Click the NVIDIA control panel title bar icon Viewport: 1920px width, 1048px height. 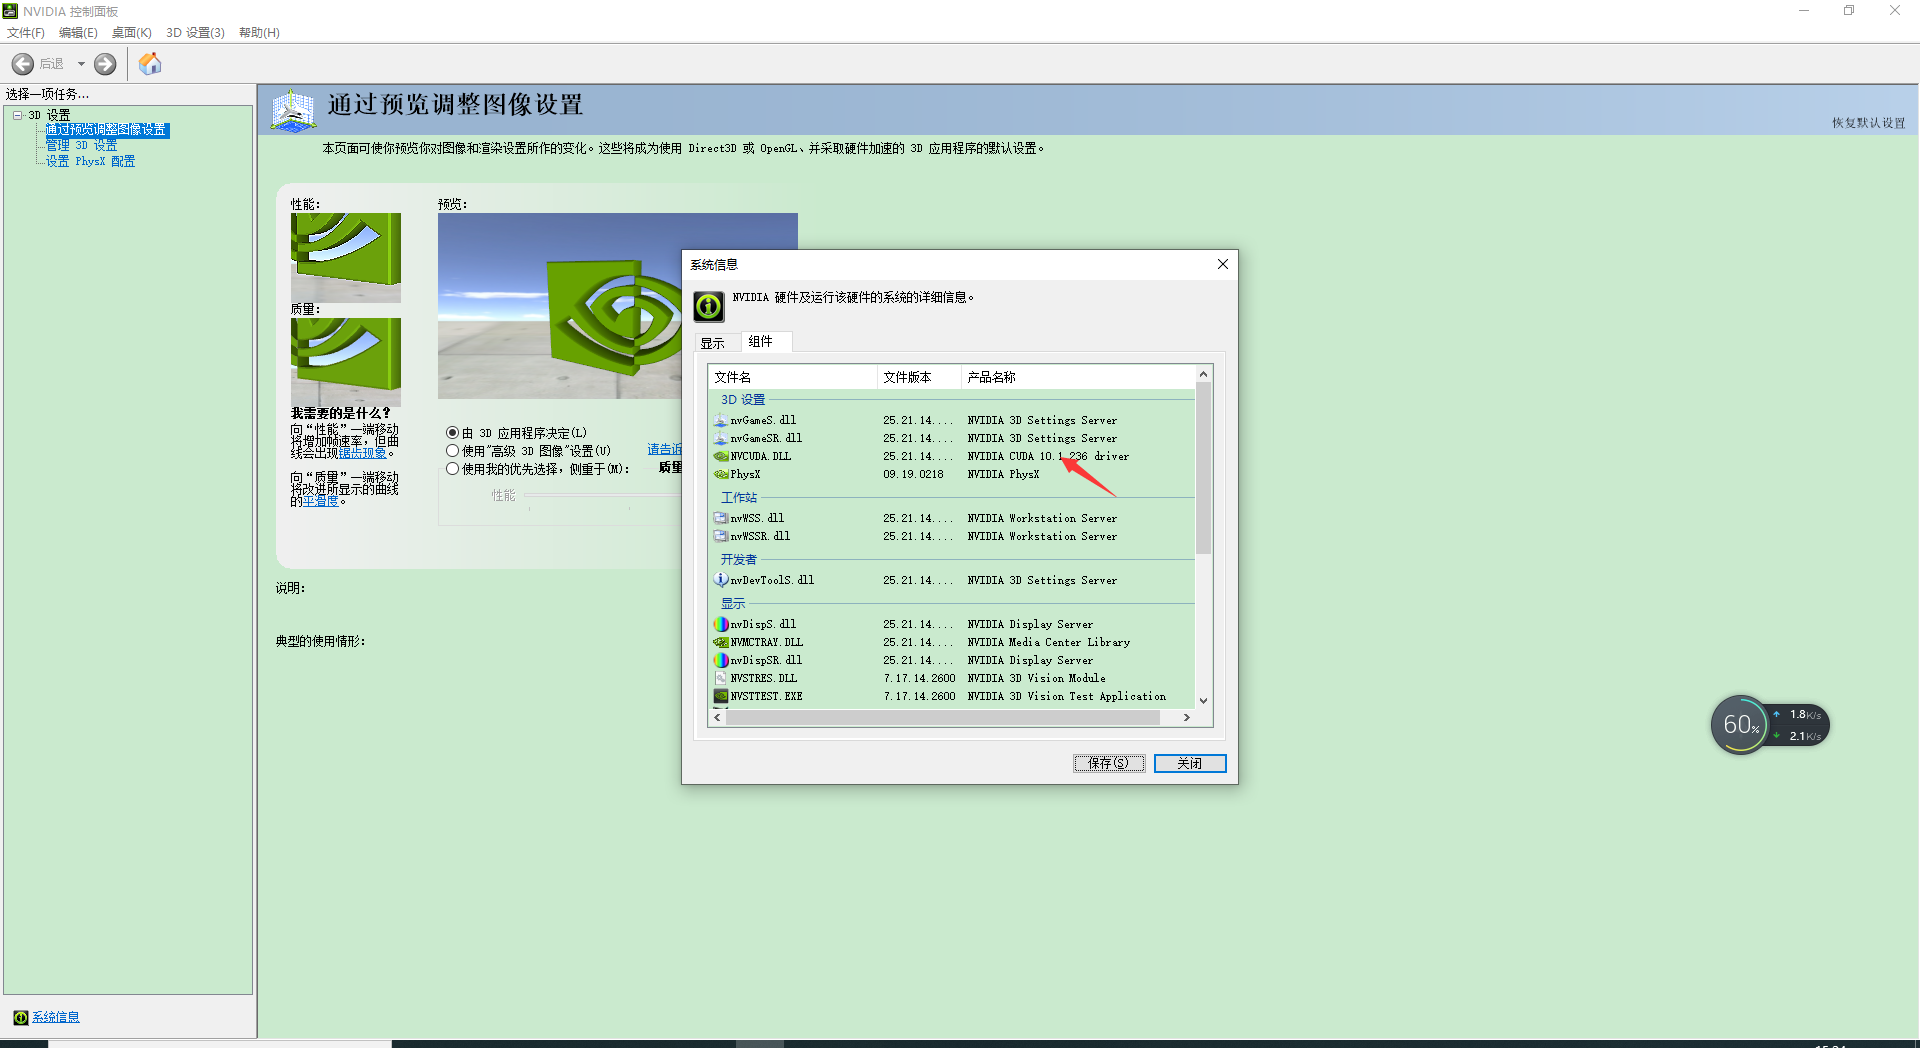[11, 11]
